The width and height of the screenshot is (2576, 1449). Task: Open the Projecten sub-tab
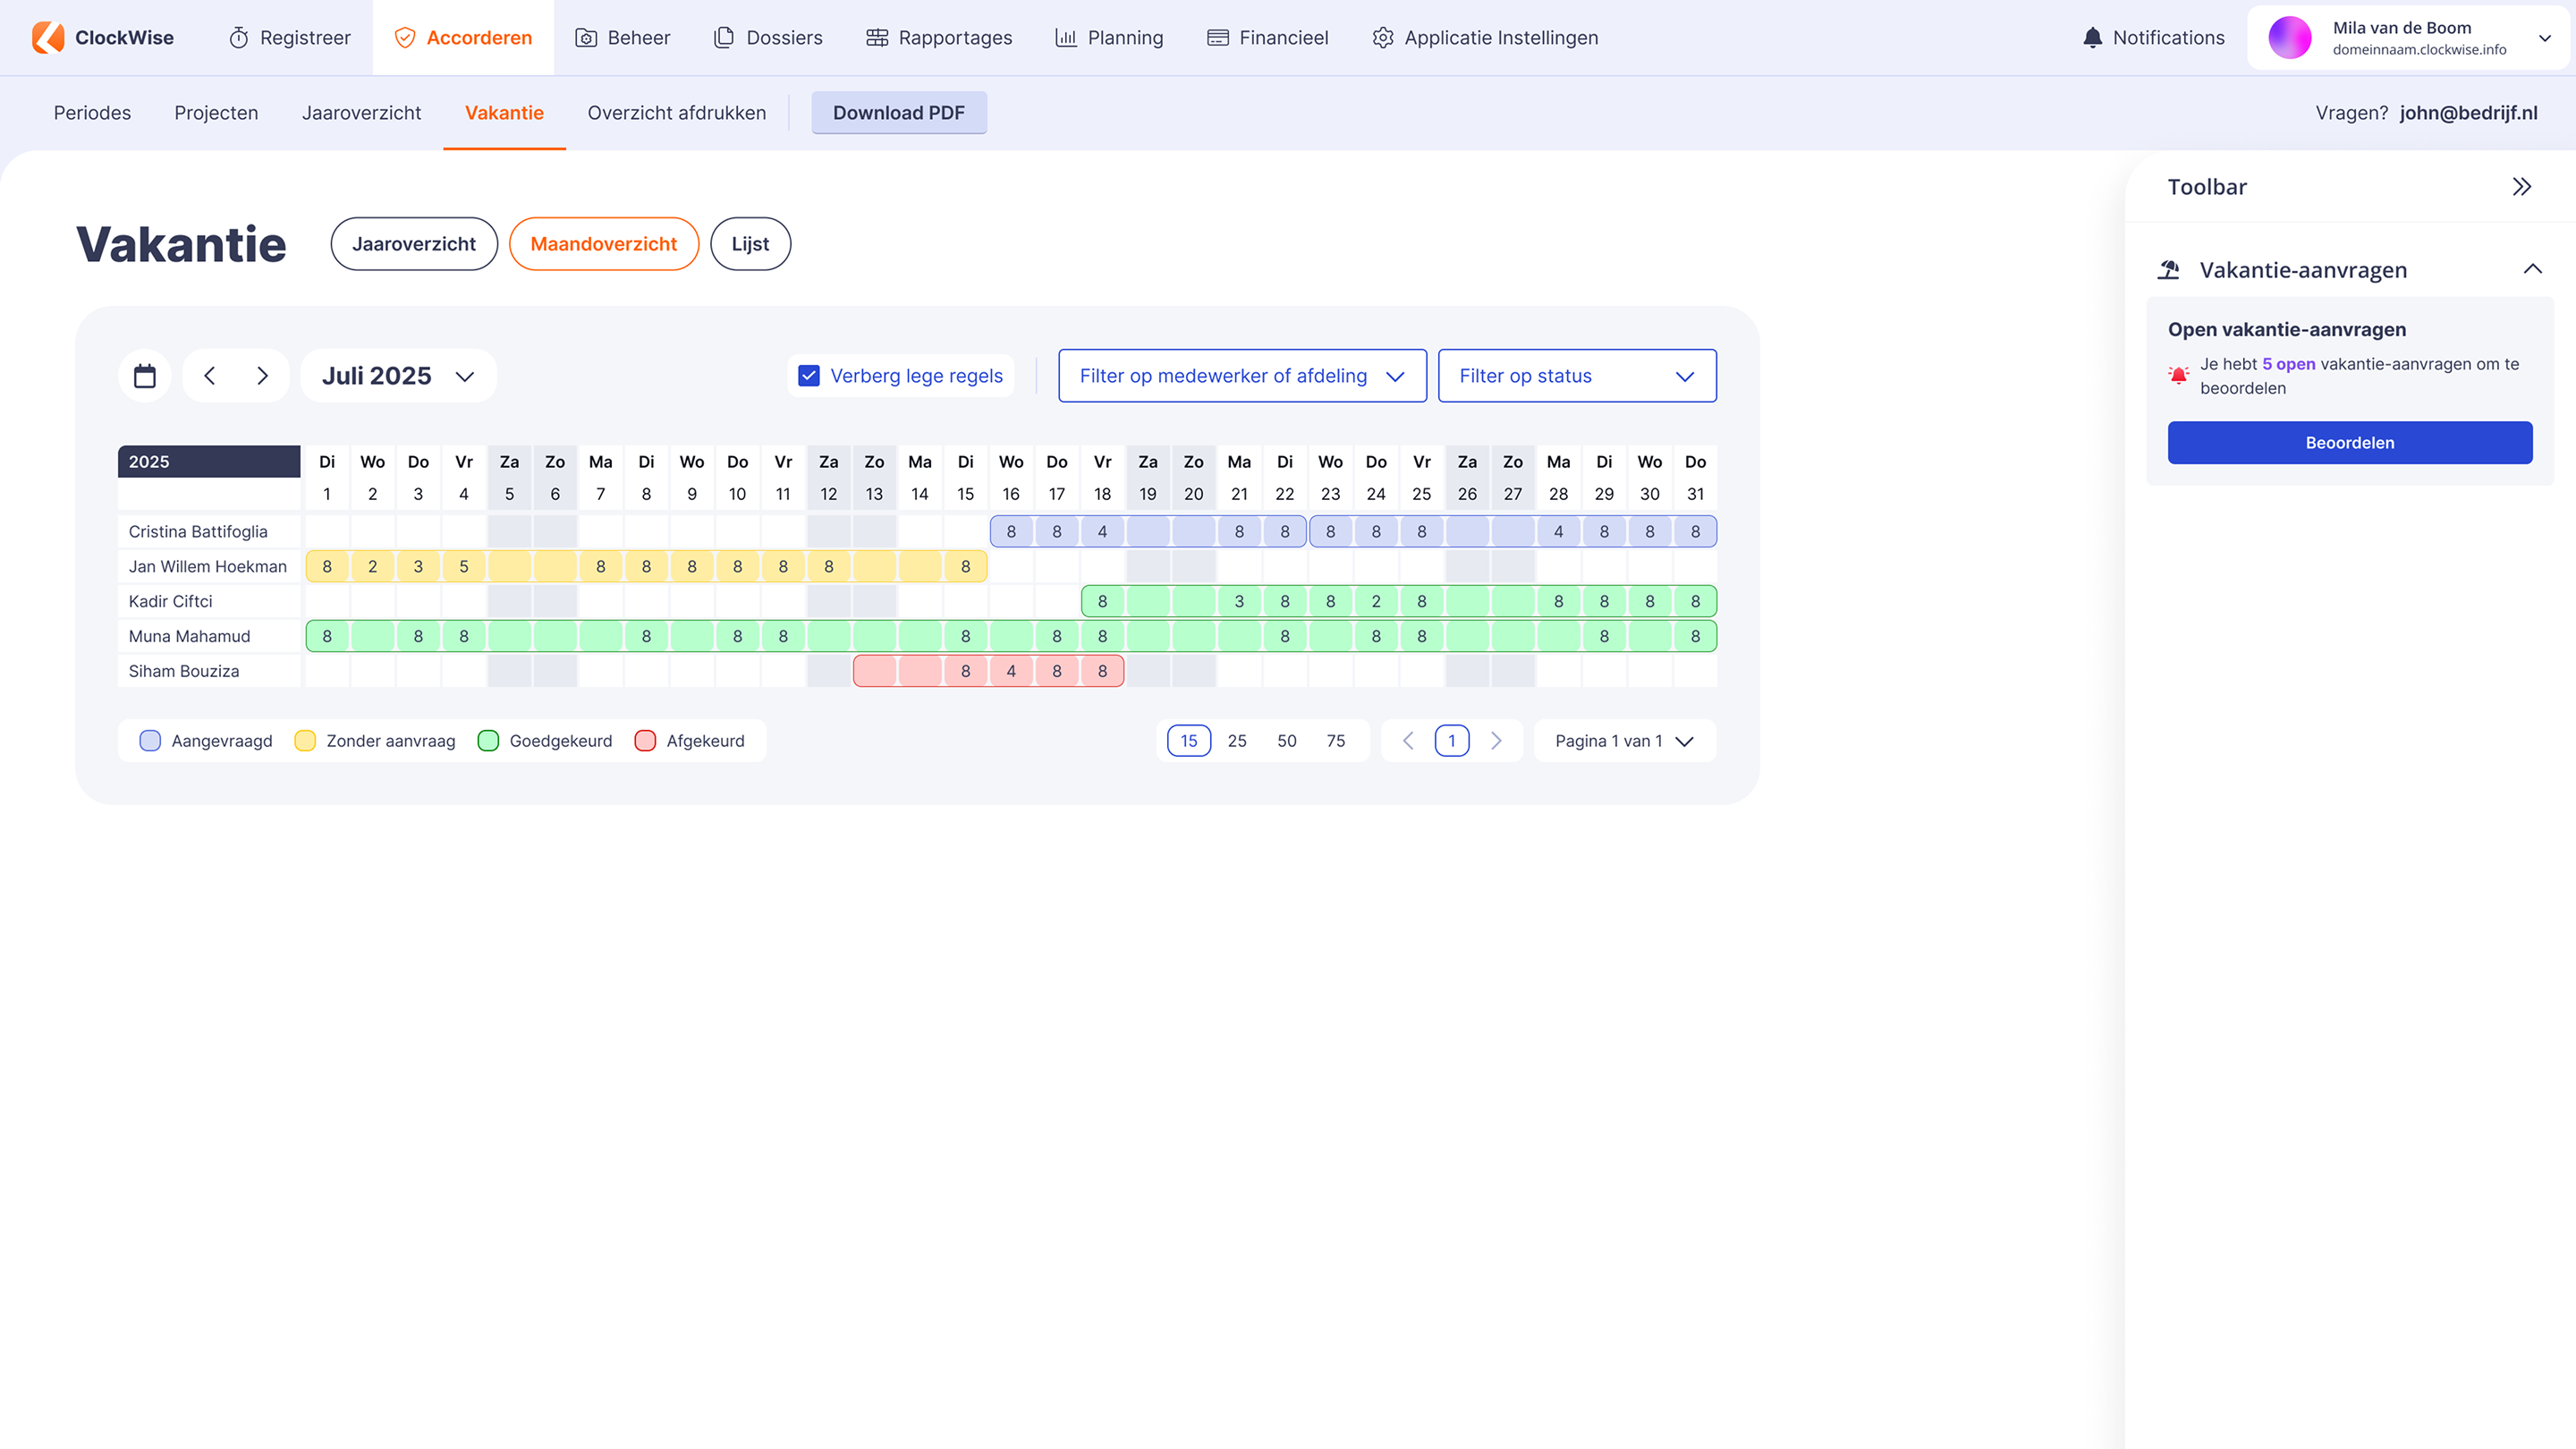(216, 113)
